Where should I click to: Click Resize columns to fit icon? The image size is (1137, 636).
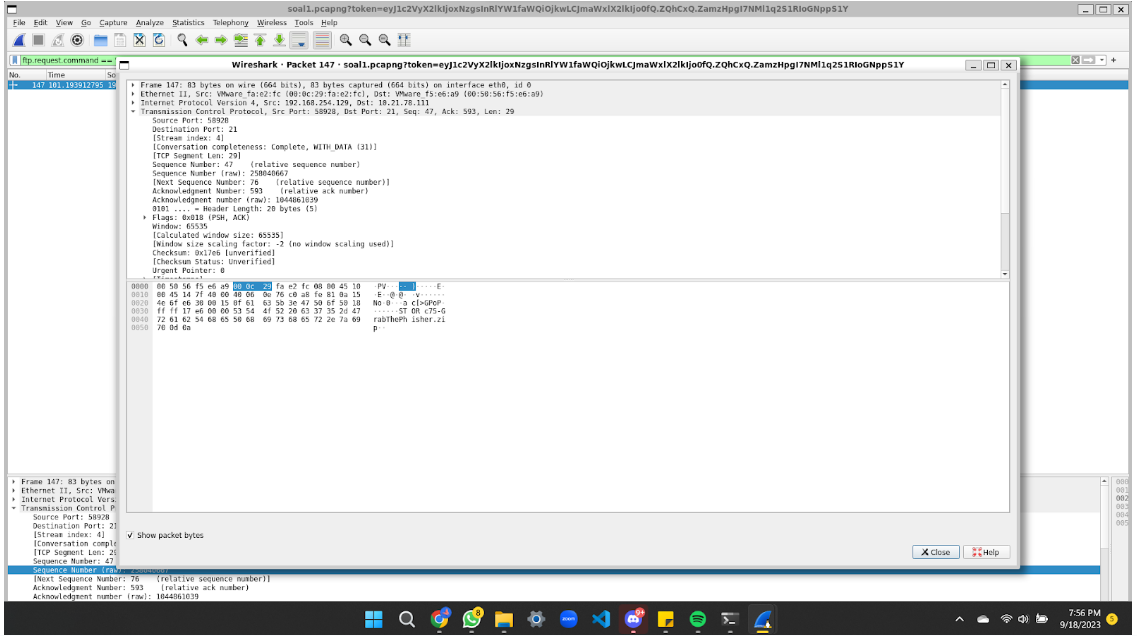(404, 41)
